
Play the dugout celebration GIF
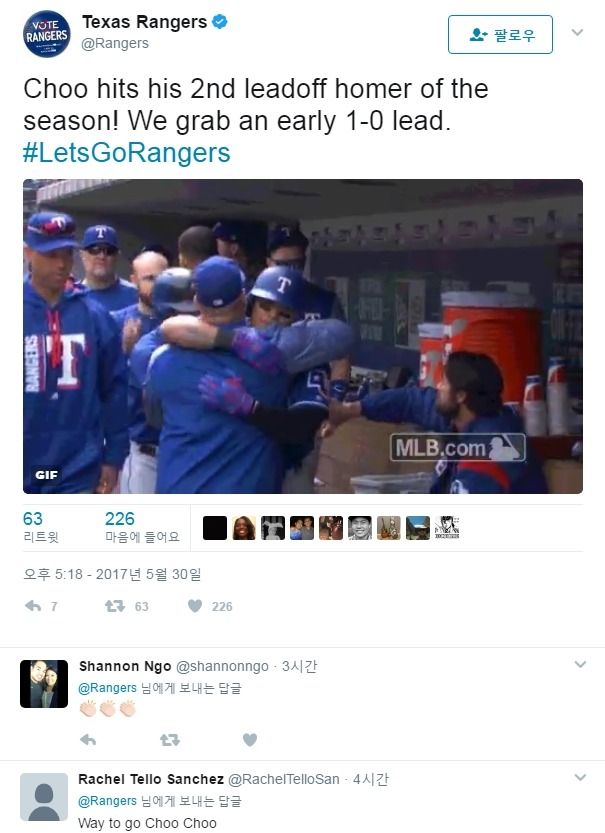pyautogui.click(x=303, y=336)
